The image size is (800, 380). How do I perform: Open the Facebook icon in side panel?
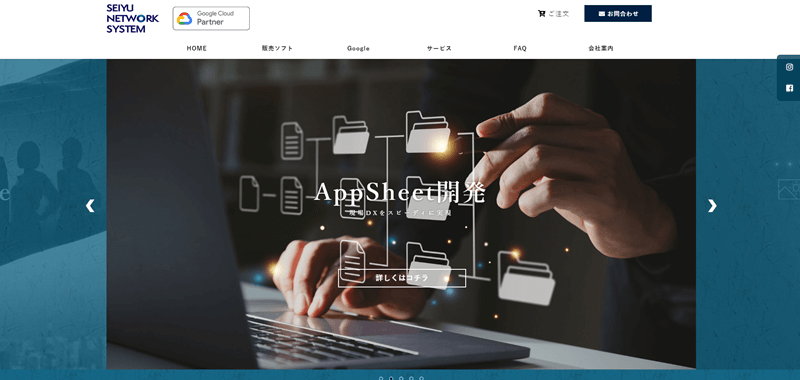click(x=789, y=88)
